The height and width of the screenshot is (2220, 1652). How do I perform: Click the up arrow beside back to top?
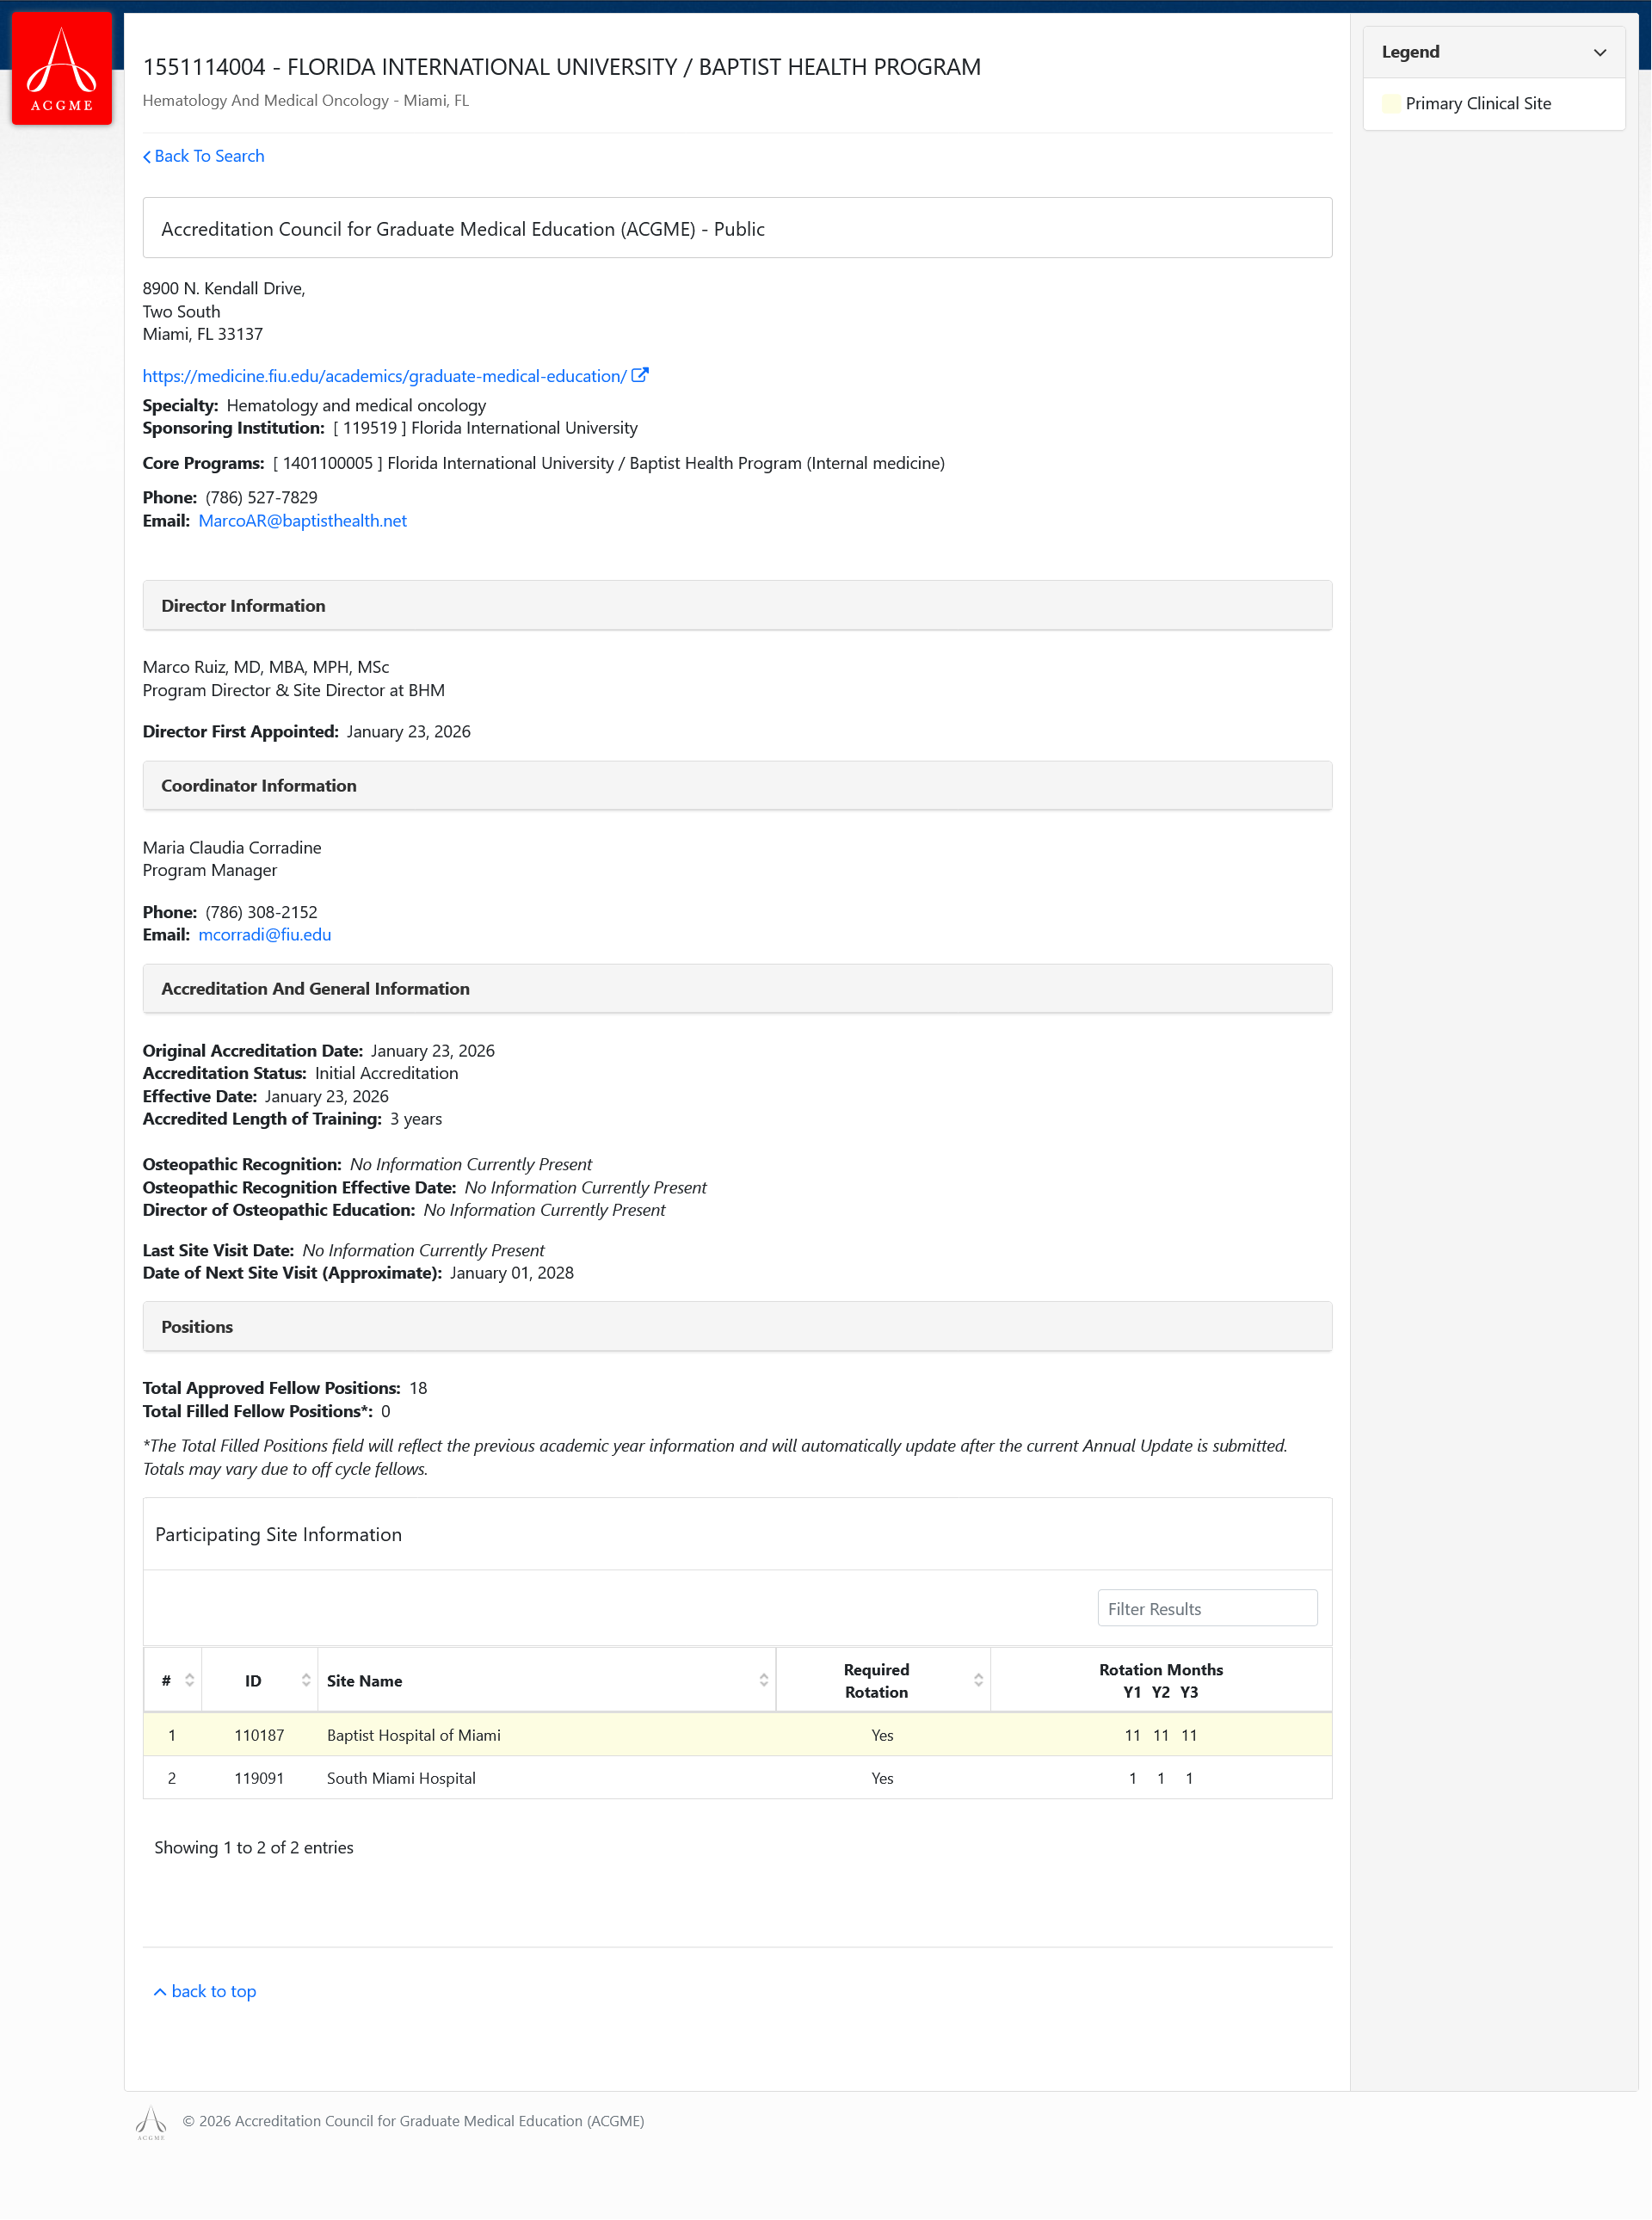[160, 1992]
